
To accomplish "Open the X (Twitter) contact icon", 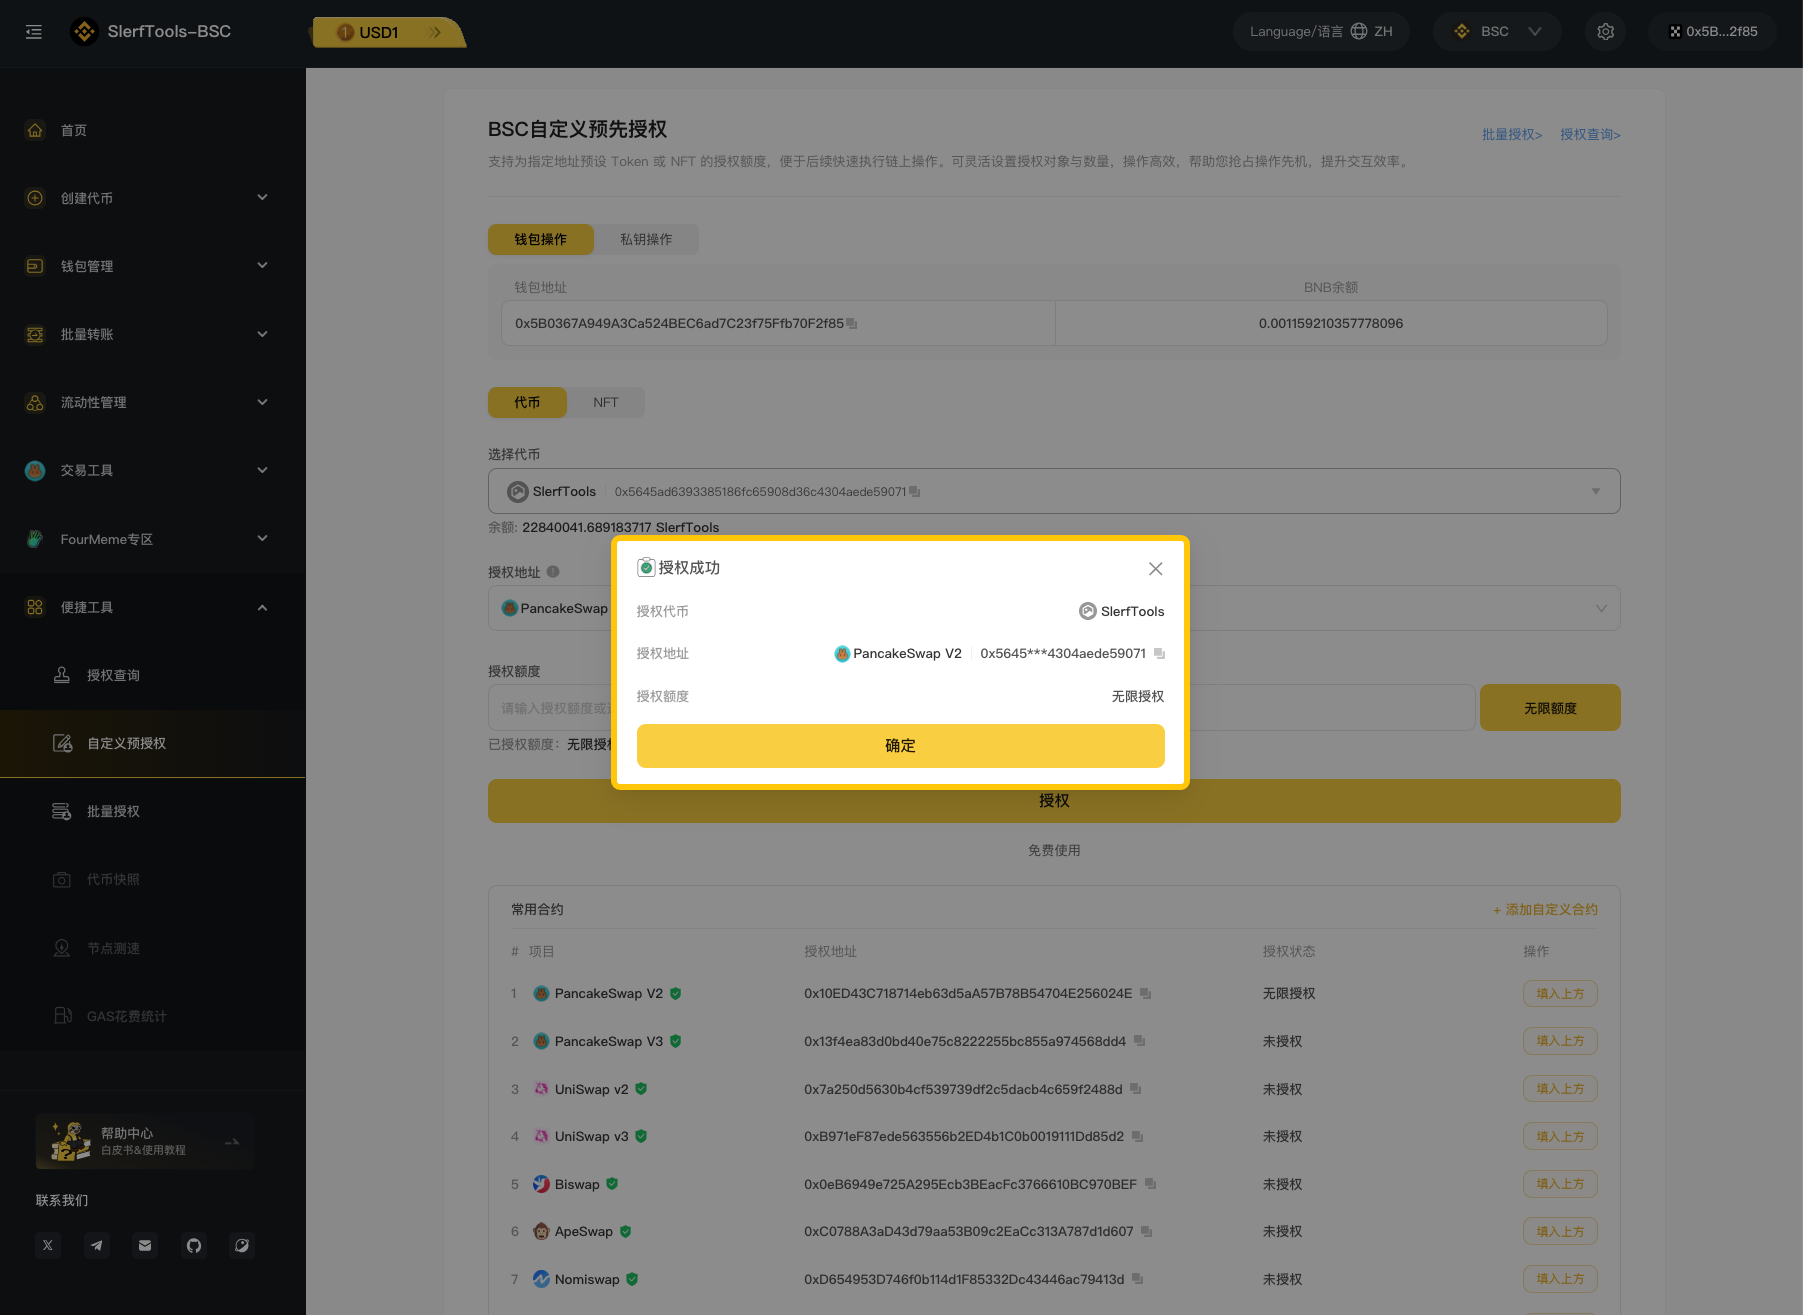I will (48, 1246).
